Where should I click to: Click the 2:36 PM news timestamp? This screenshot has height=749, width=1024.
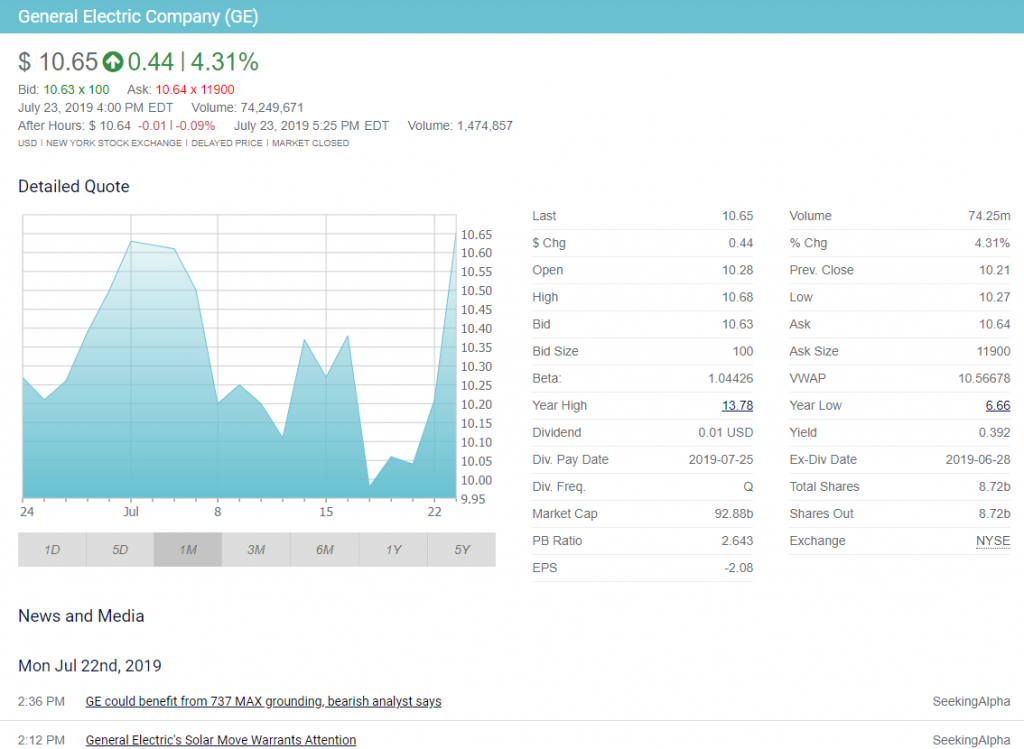[x=41, y=701]
